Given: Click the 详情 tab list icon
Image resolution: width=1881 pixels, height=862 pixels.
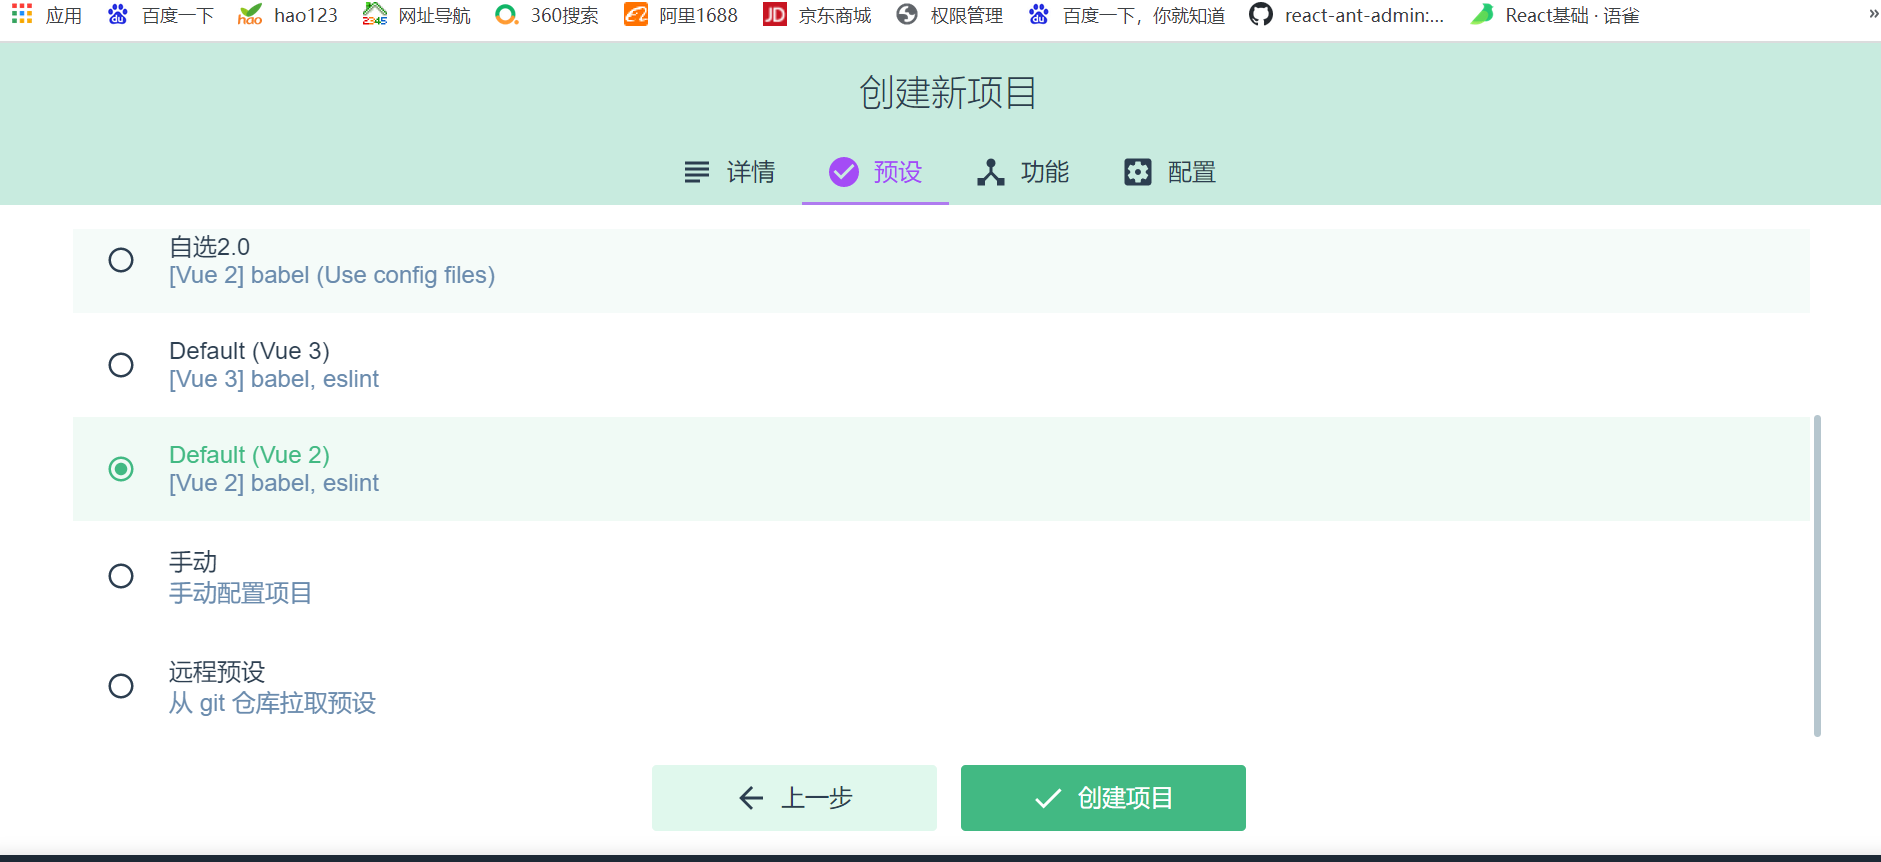Looking at the screenshot, I should point(696,172).
